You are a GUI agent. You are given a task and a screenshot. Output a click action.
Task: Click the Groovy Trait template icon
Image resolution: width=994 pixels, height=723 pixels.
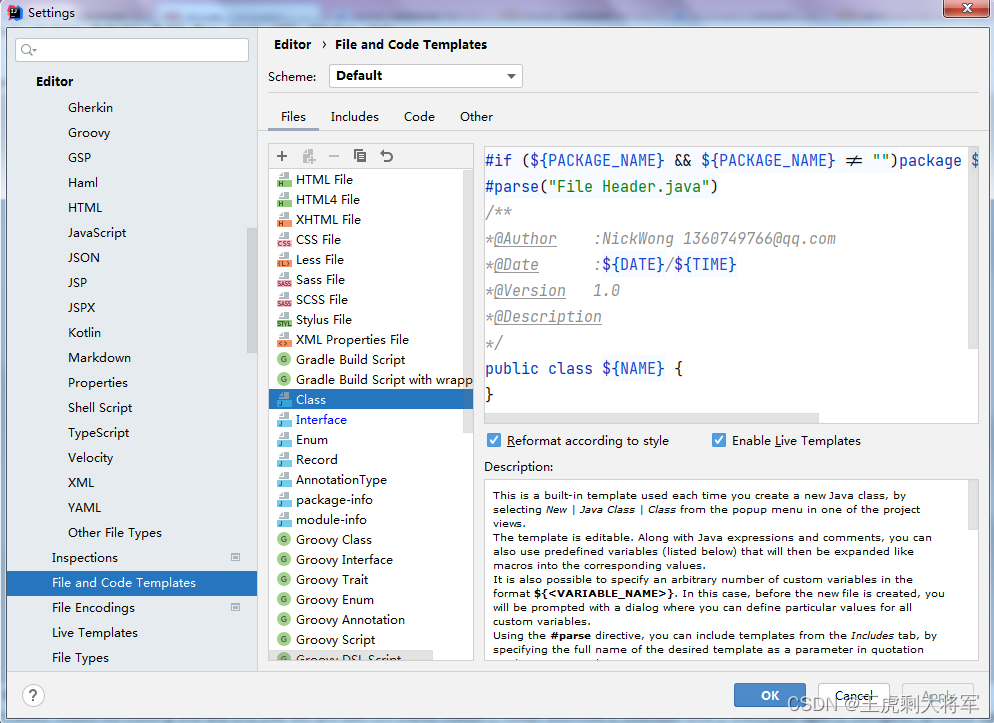pyautogui.click(x=284, y=579)
